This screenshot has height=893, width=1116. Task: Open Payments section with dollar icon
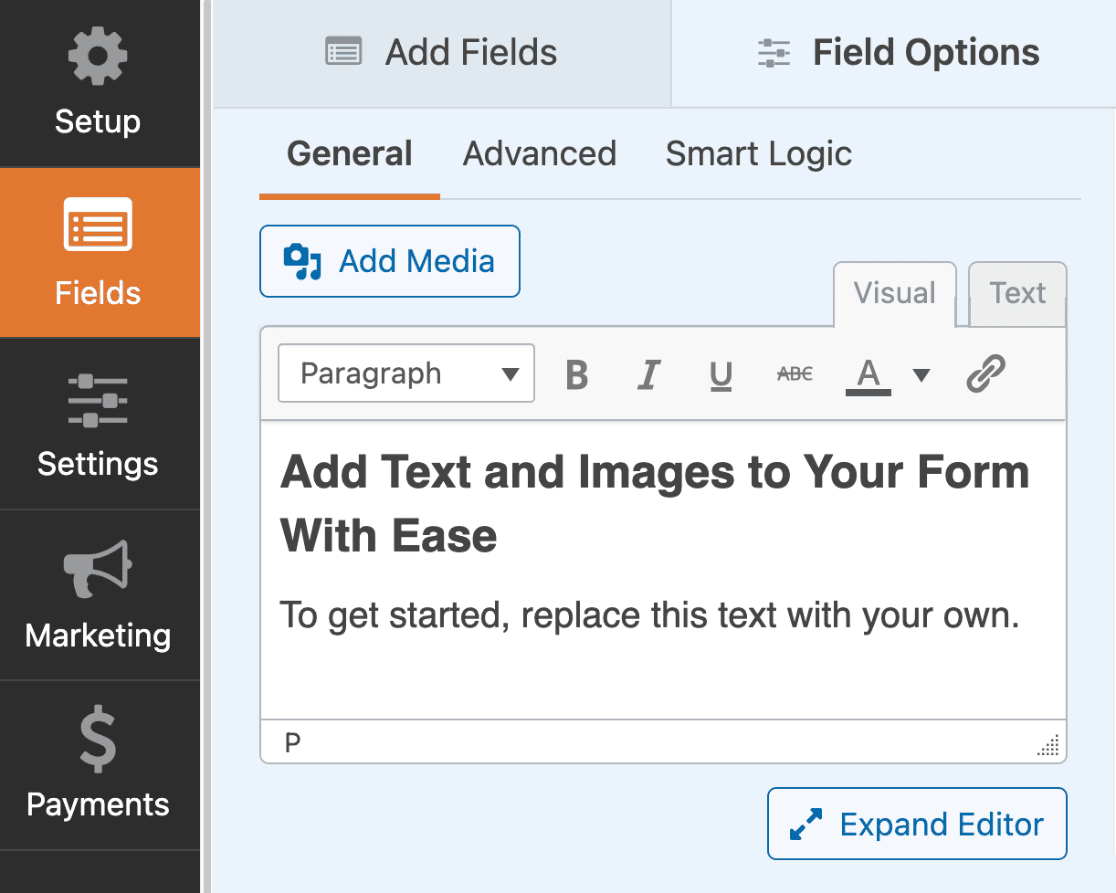(x=98, y=766)
